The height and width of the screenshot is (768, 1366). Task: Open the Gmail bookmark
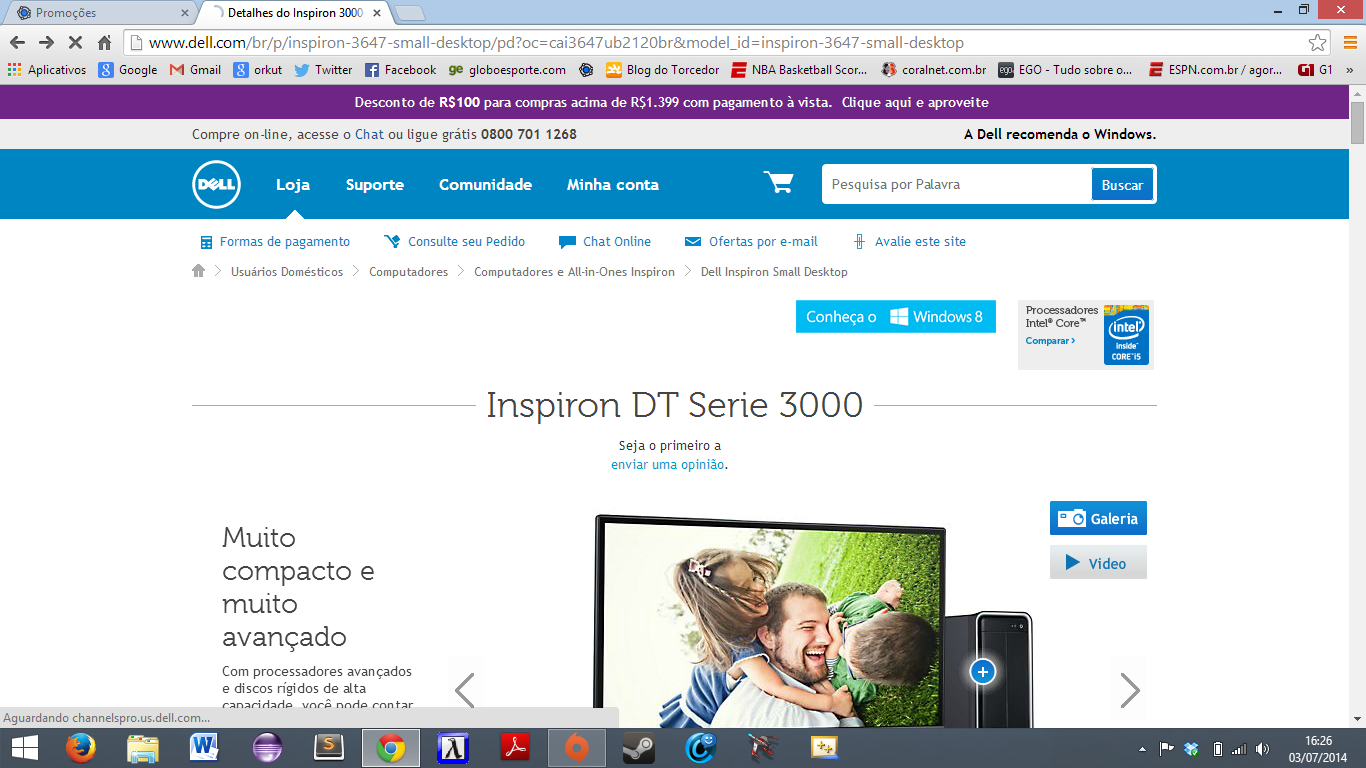point(195,70)
